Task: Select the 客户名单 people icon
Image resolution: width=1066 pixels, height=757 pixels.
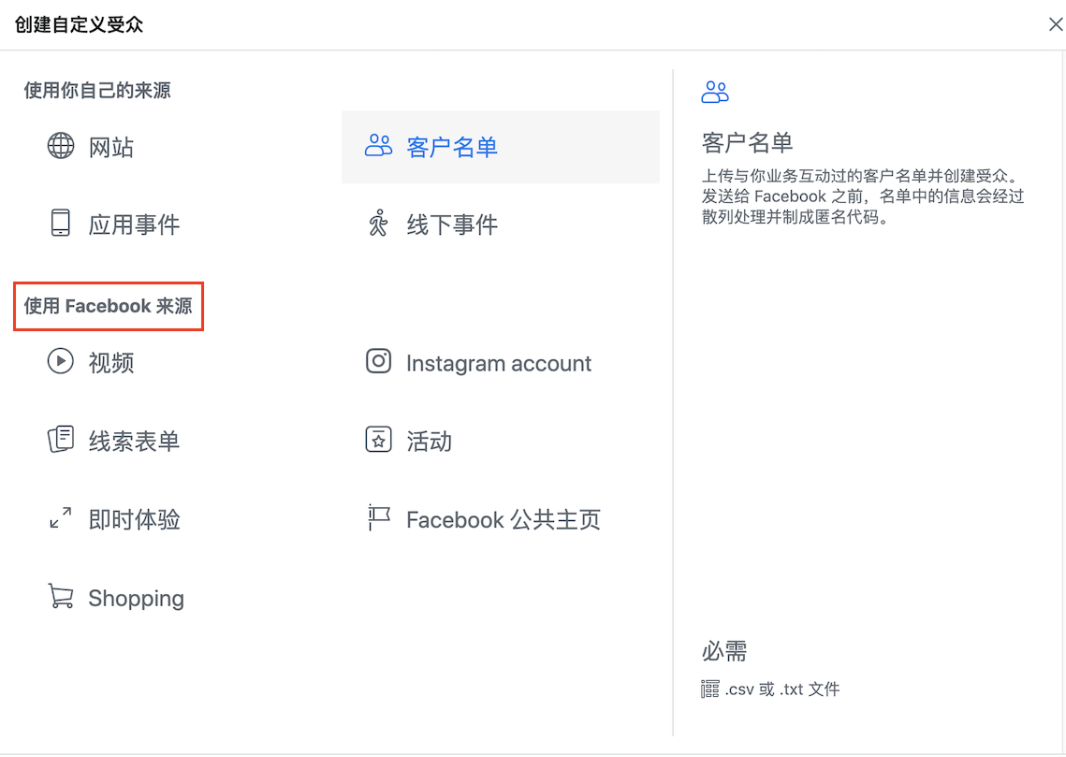Action: (x=378, y=146)
